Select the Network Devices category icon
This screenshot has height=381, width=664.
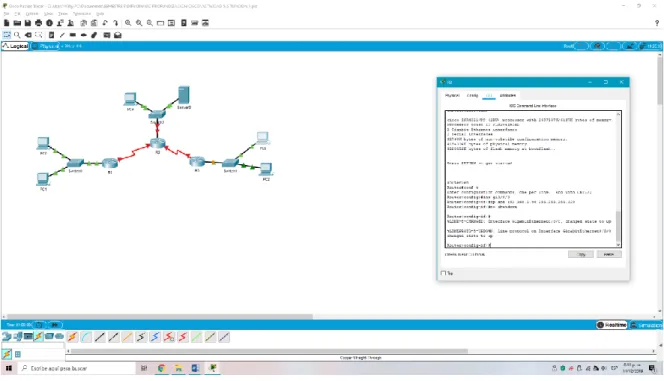coord(7,337)
